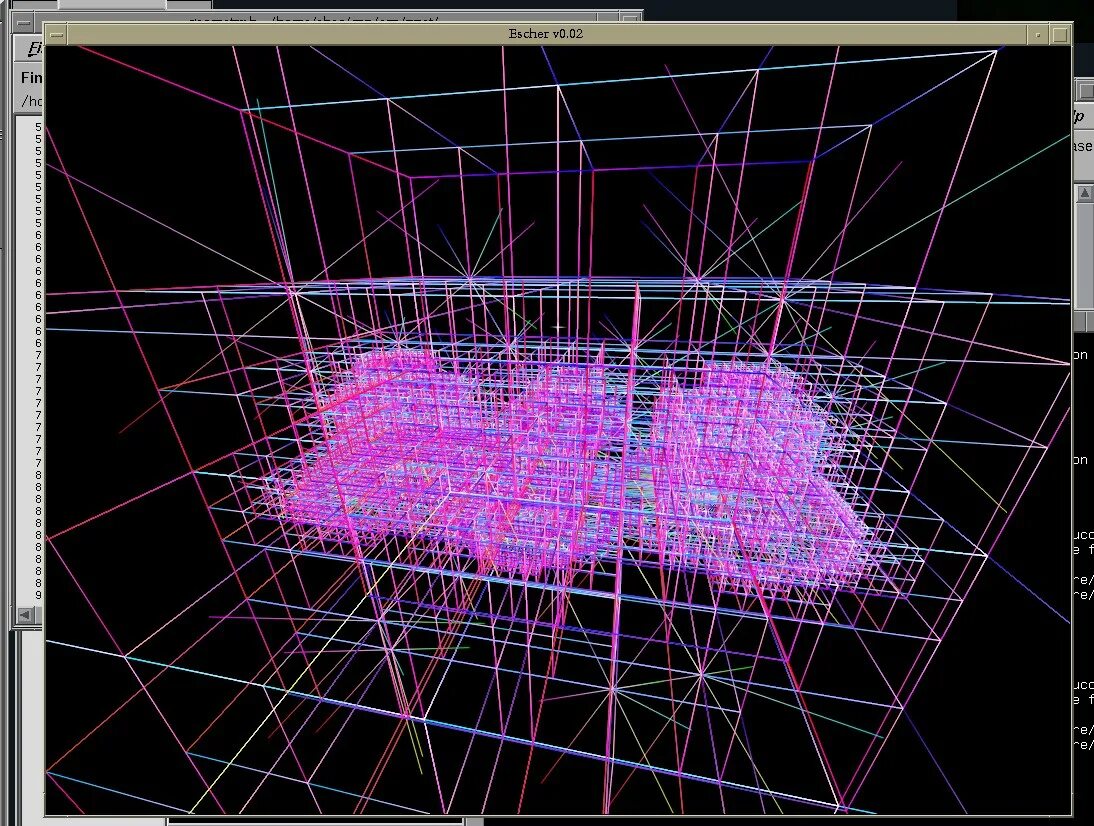This screenshot has width=1094, height=826.
Task: Click left scroll arrow in left background window
Action: pos(24,615)
